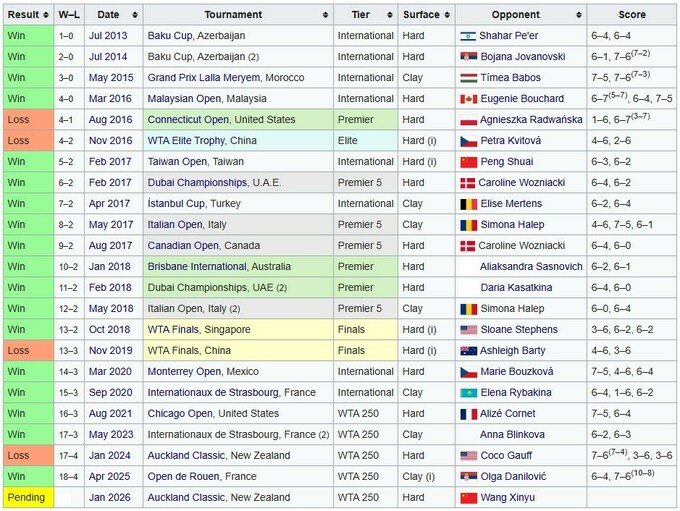Open the Connecticut Open tournament link
Image resolution: width=680 pixels, height=511 pixels.
[x=189, y=120]
